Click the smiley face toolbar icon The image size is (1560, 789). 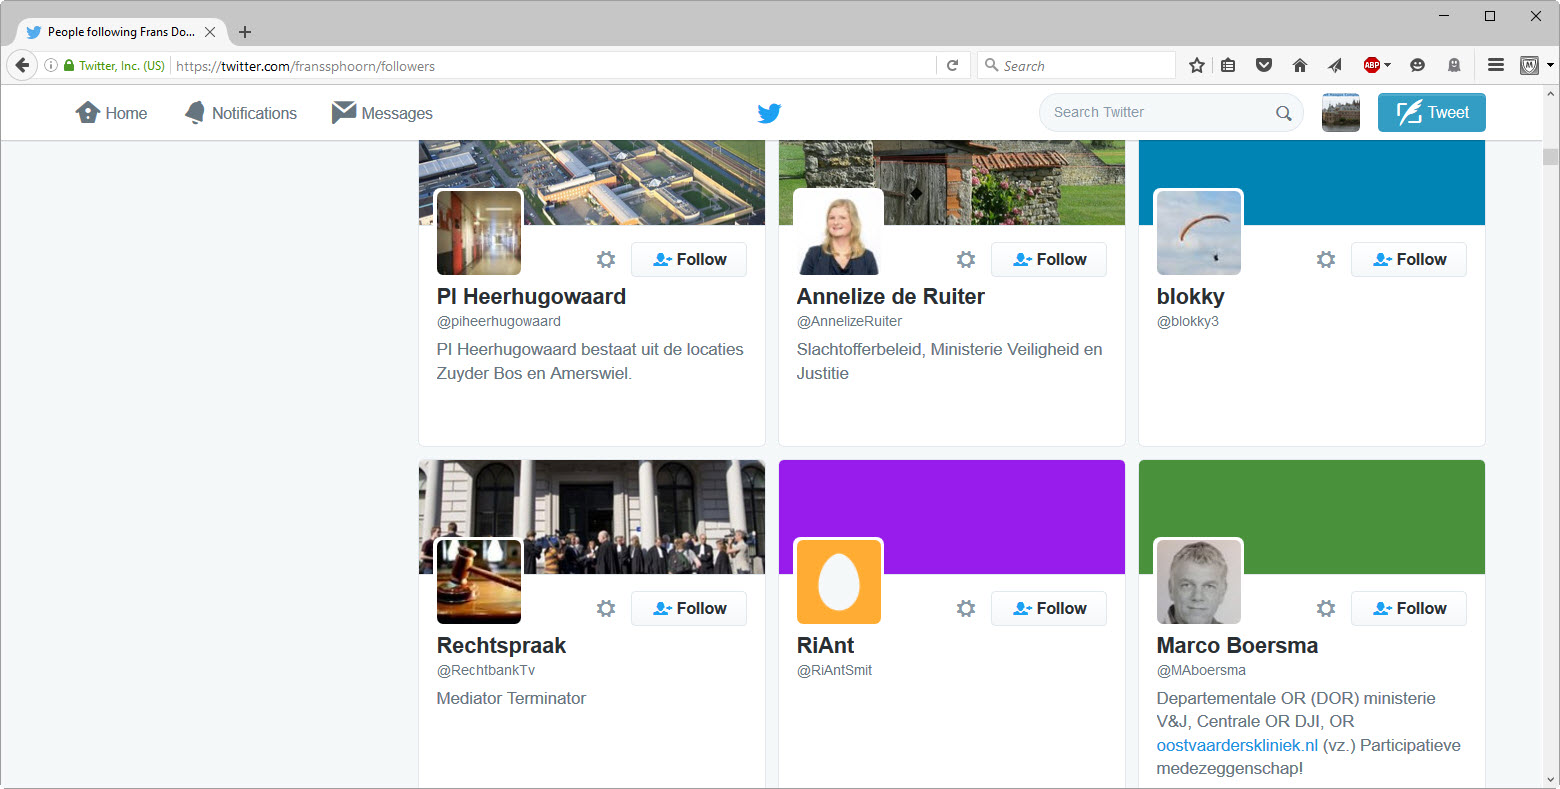click(x=1417, y=66)
